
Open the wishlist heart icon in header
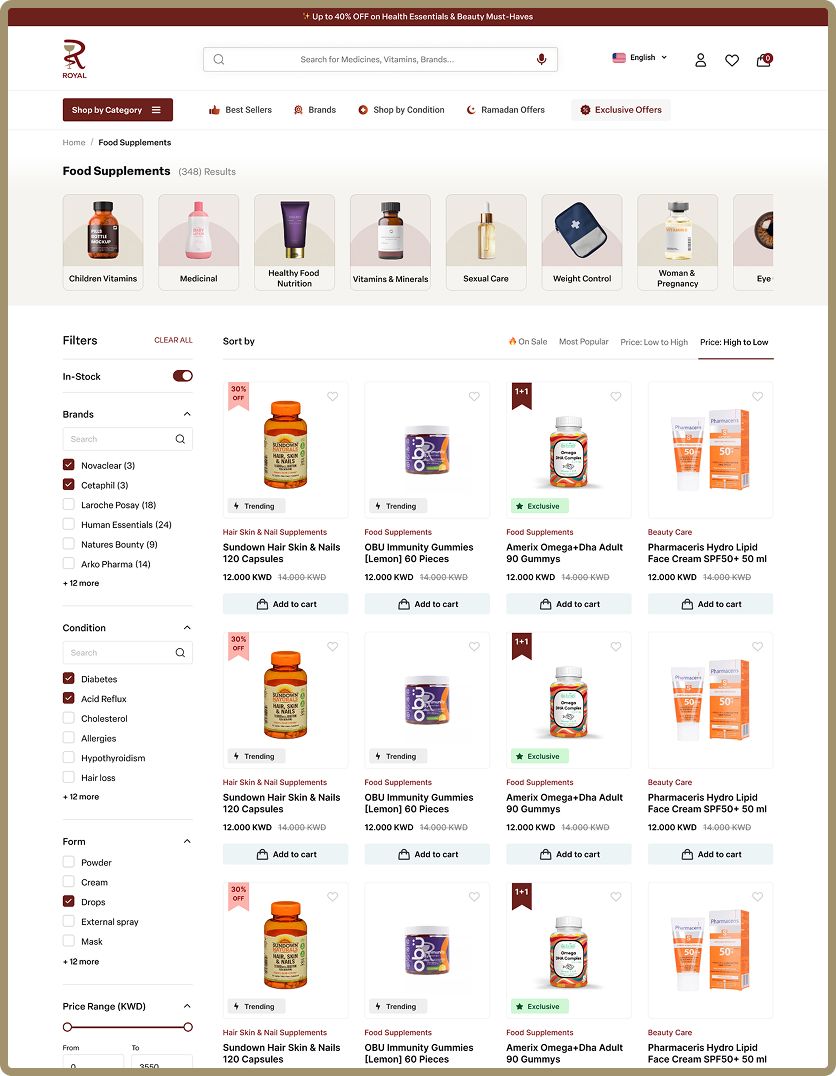[732, 60]
